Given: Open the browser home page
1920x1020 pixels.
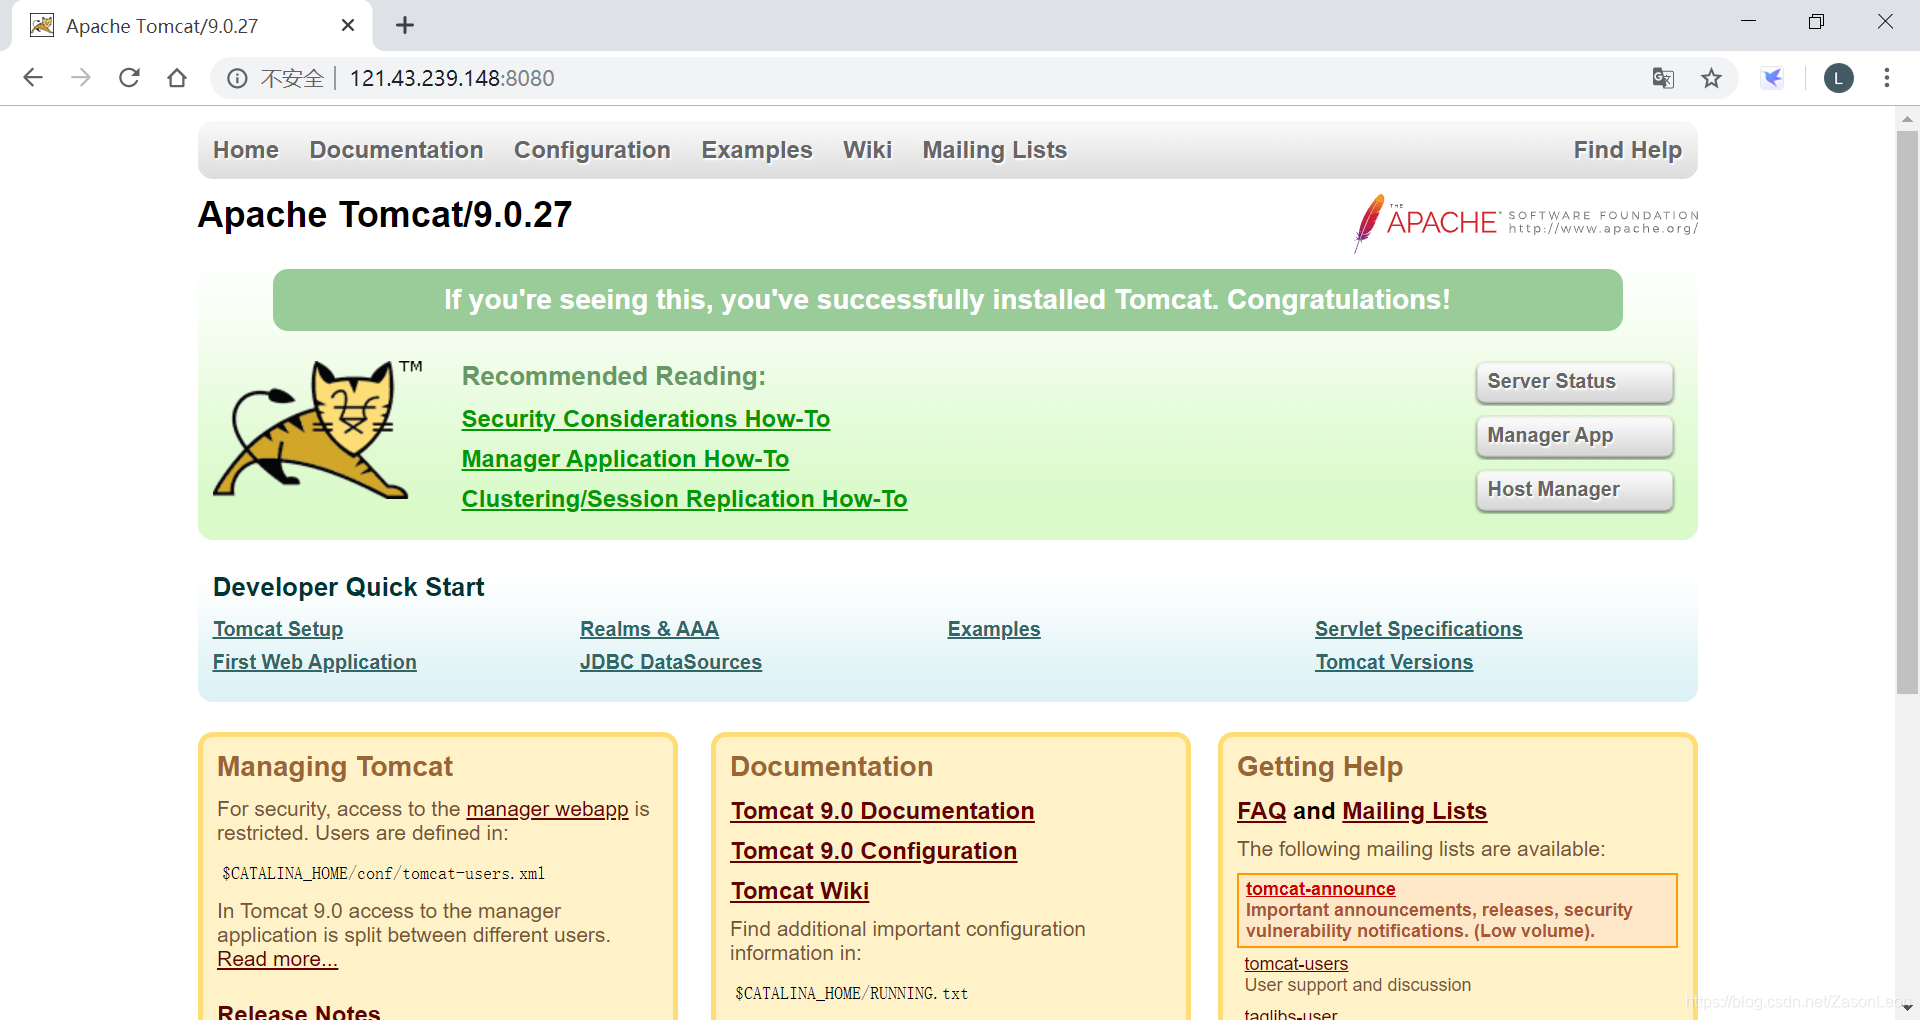Looking at the screenshot, I should (177, 78).
